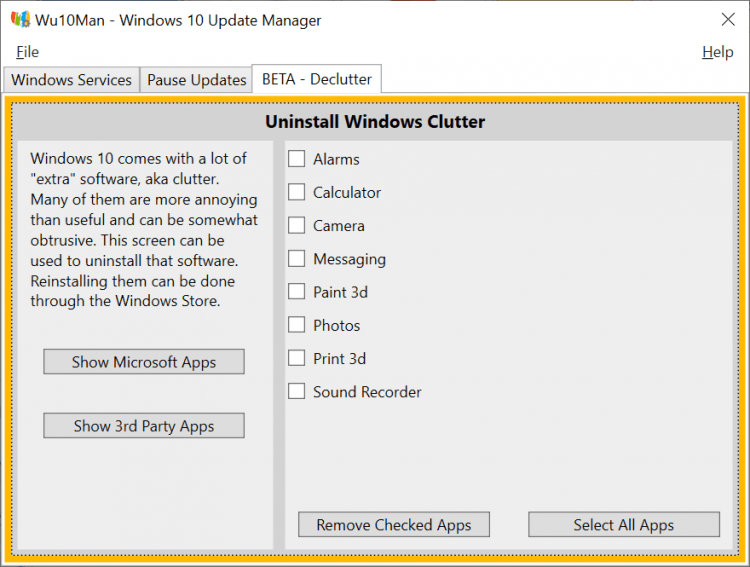Check the Alarms checkbox

click(x=297, y=159)
